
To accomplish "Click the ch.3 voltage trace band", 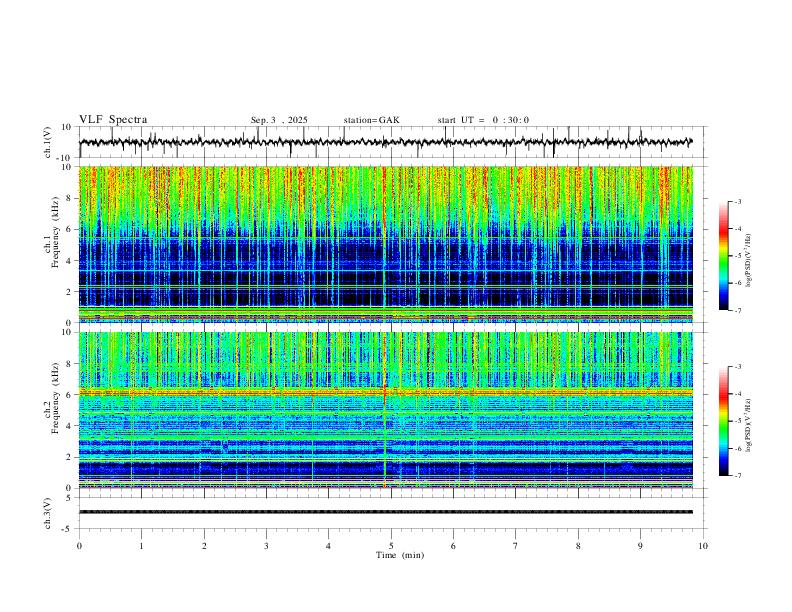I will coord(385,512).
